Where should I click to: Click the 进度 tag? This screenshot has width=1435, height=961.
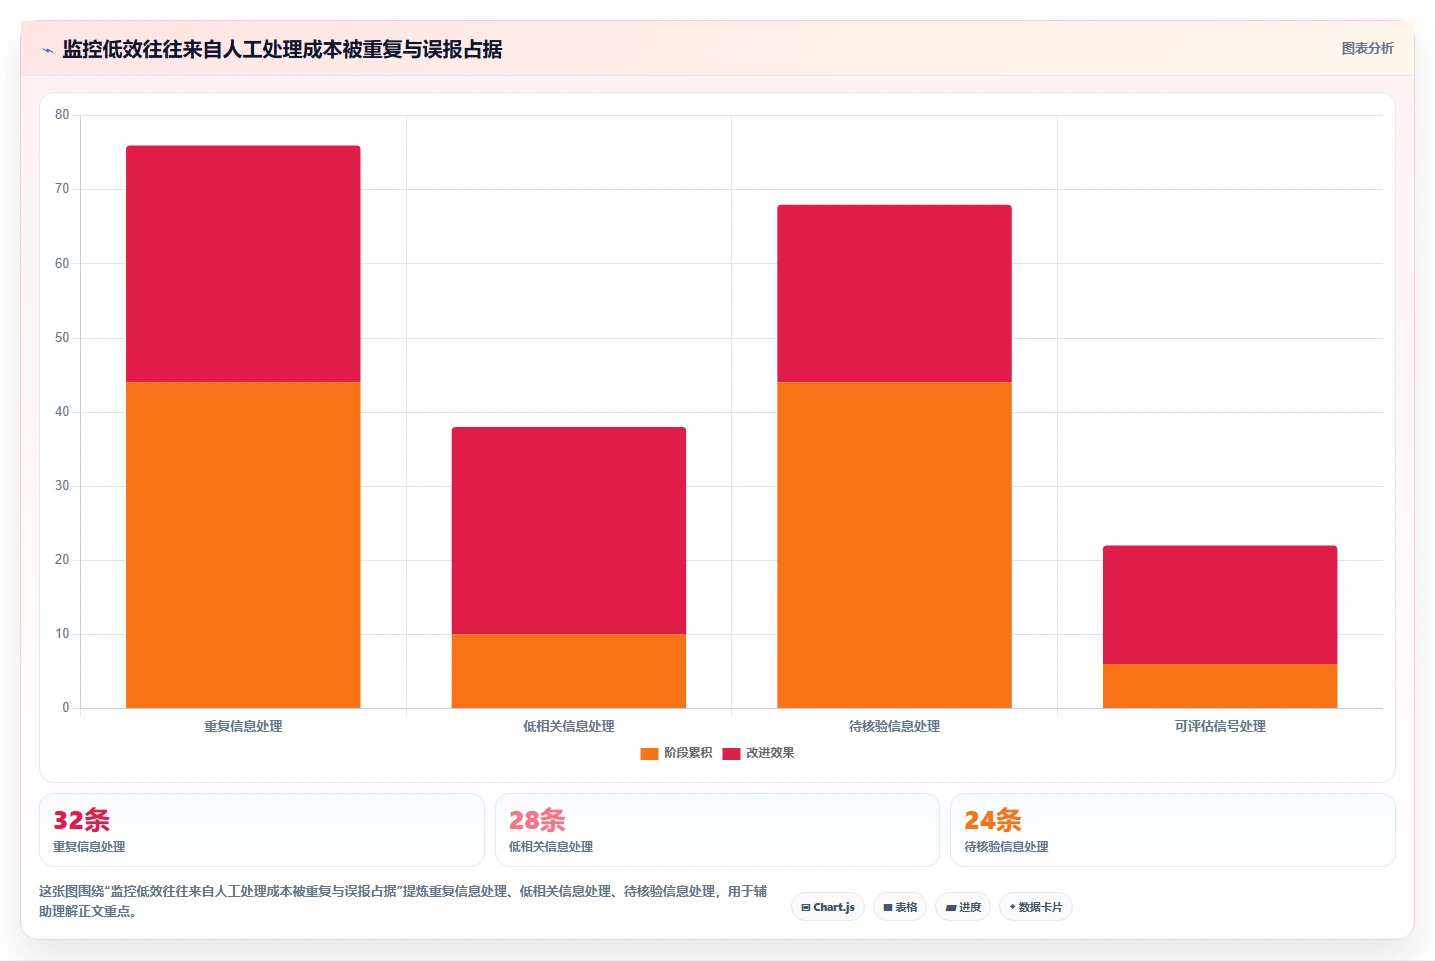963,907
